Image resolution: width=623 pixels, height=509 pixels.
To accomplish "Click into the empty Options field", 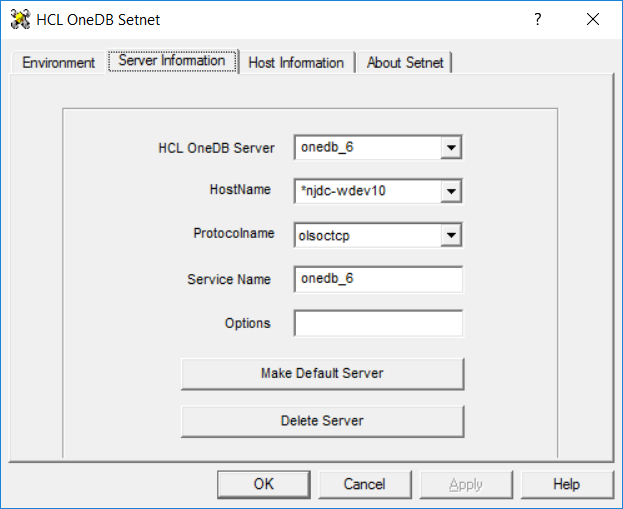I will [x=378, y=323].
